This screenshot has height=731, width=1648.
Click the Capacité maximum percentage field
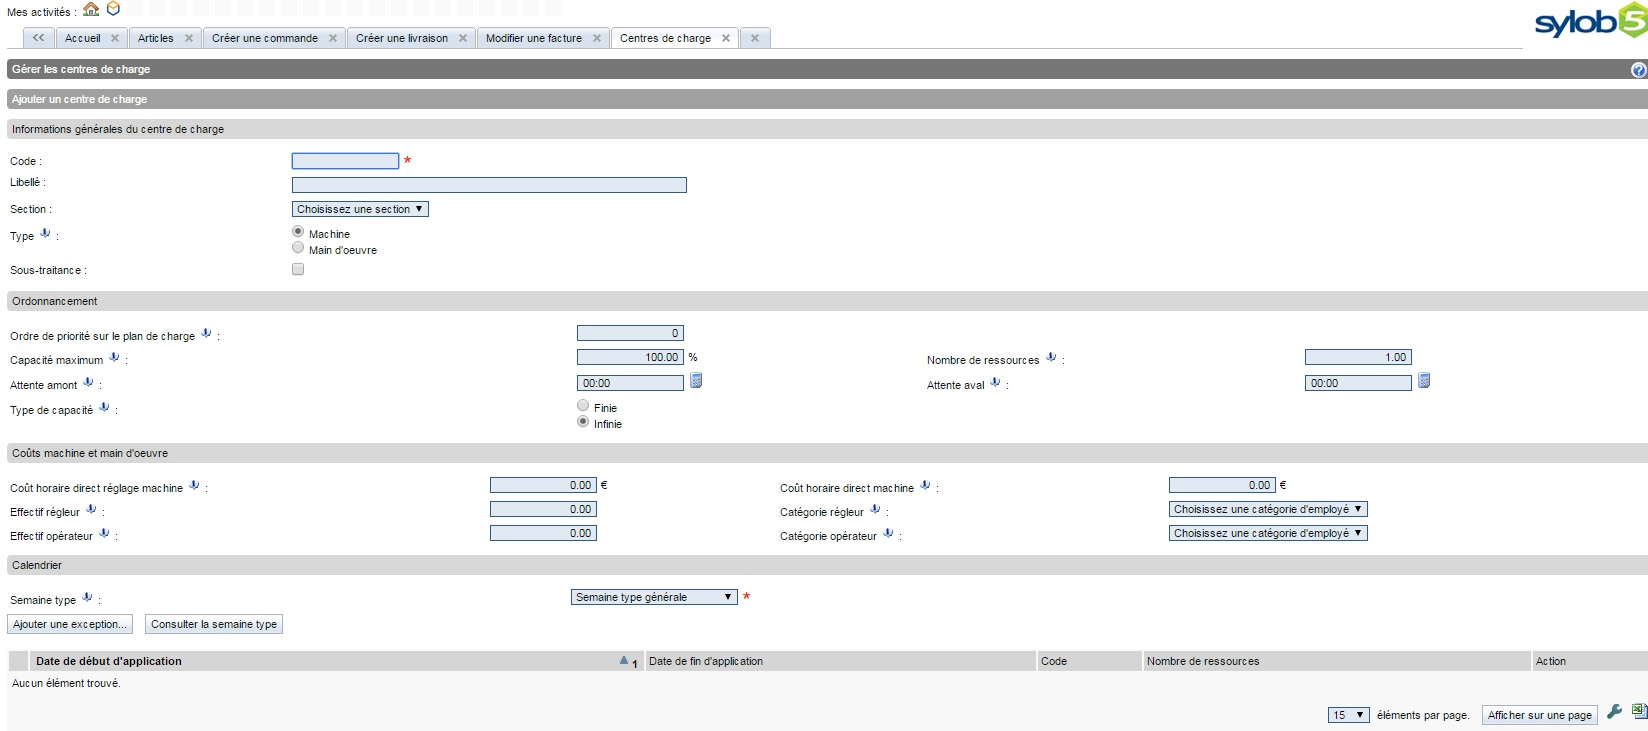point(630,357)
